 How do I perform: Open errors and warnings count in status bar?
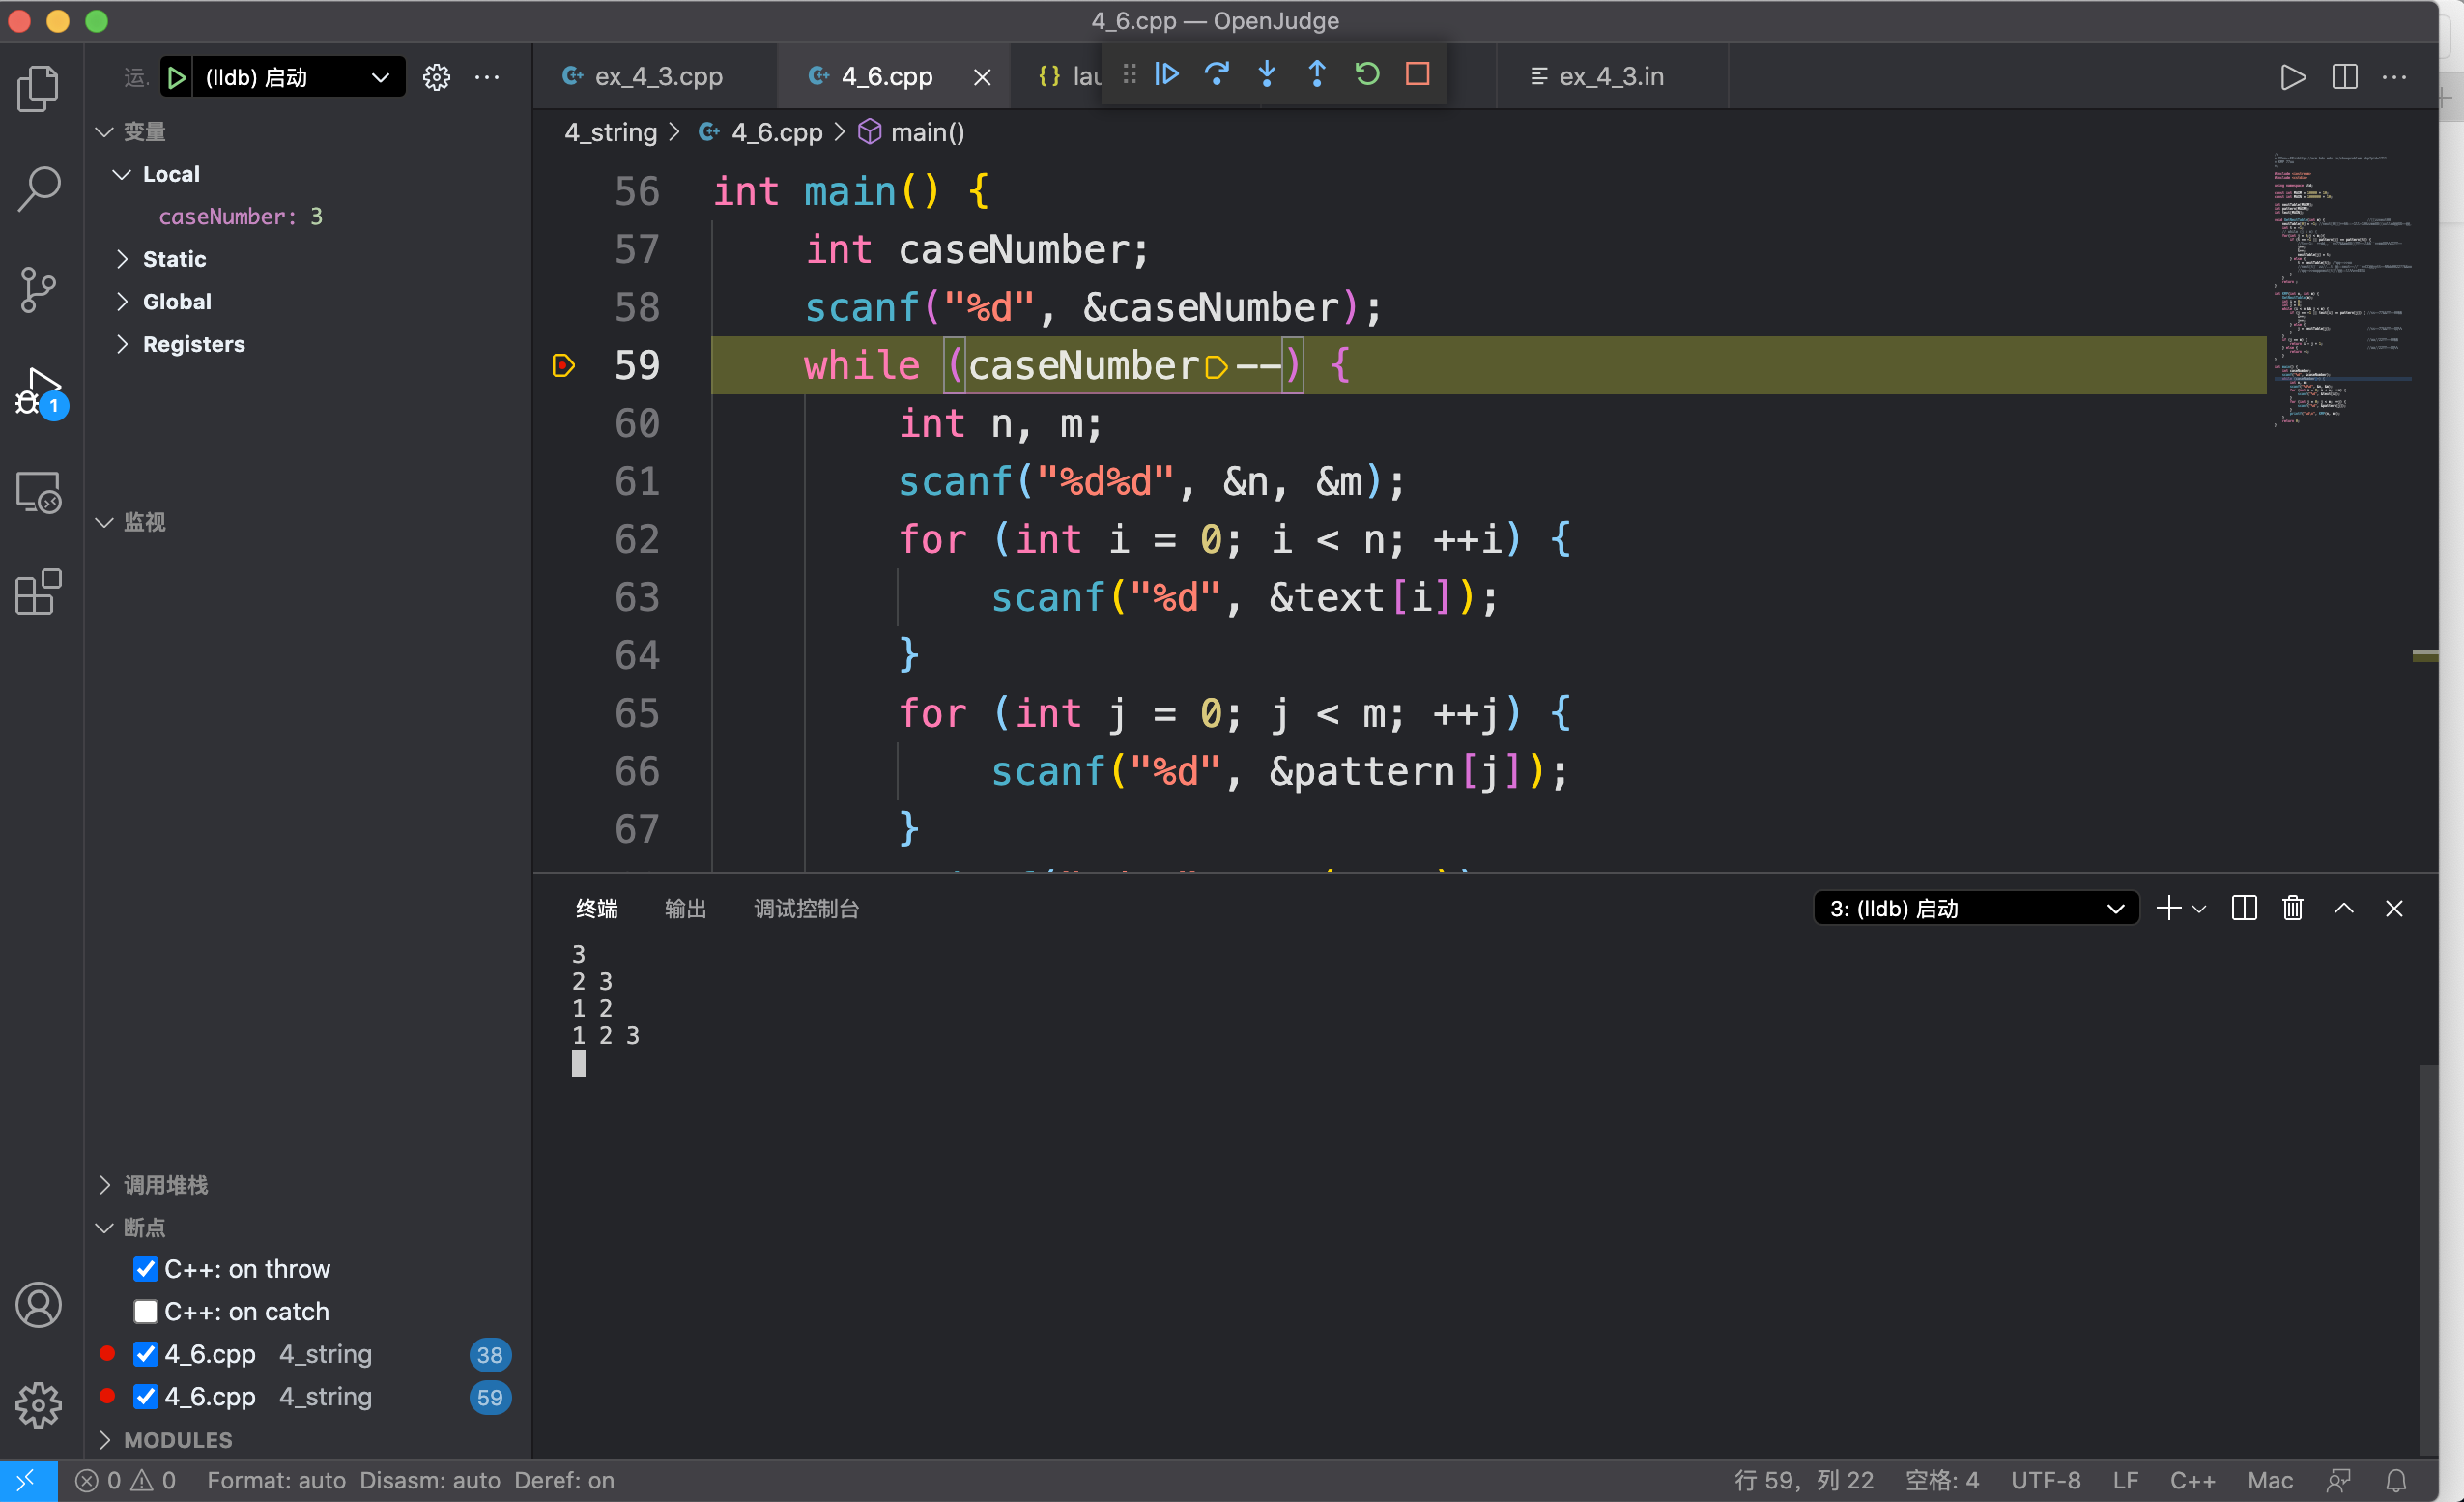pos(127,1480)
